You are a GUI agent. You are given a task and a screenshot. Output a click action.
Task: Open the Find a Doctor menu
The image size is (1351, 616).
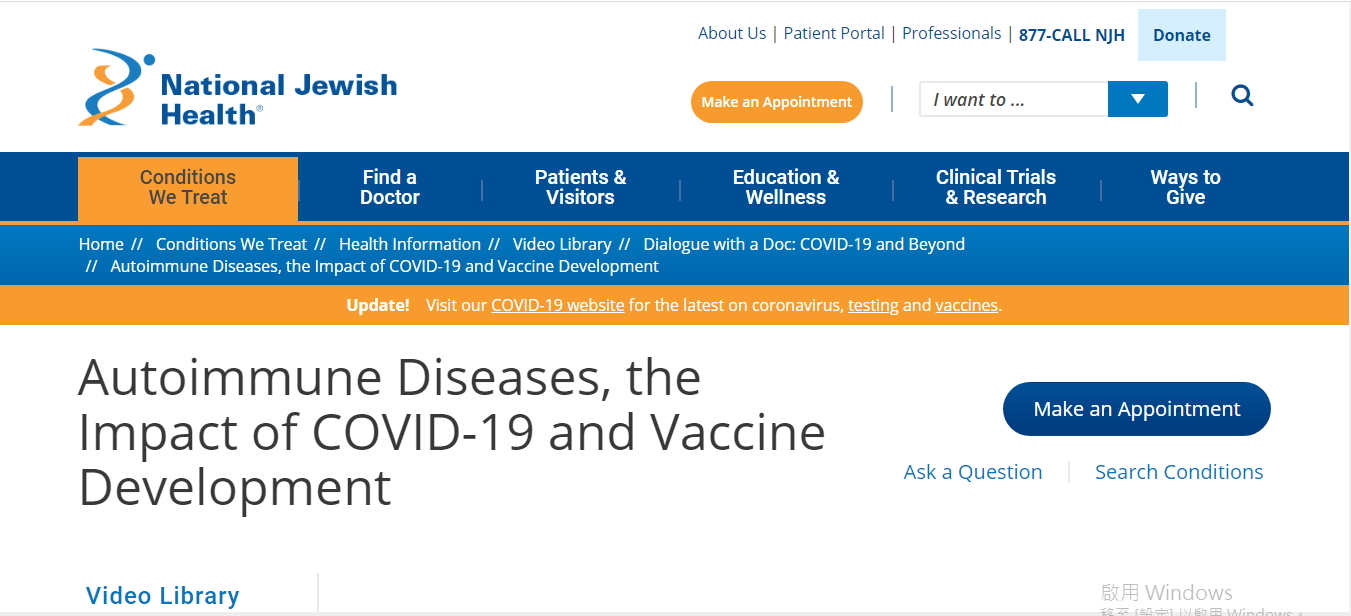389,187
